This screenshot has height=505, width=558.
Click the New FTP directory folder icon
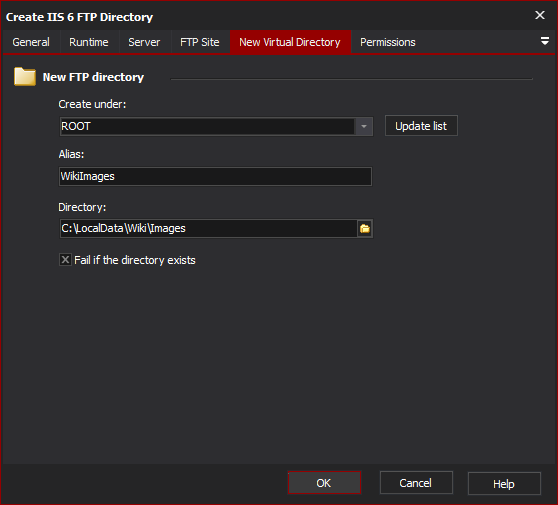(x=25, y=77)
